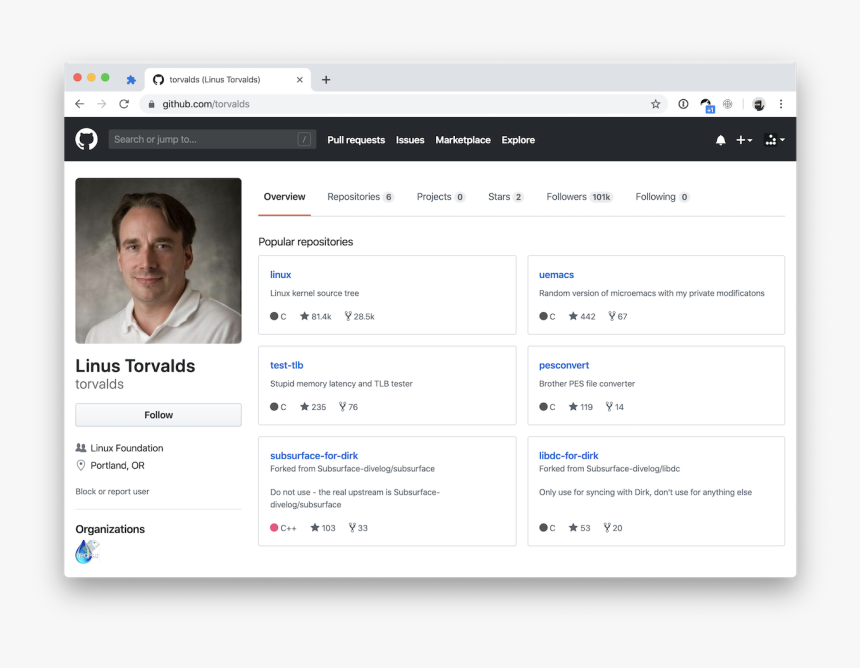Click the fork icon on libdc-for-dirk repo
This screenshot has width=860, height=668.
[607, 528]
